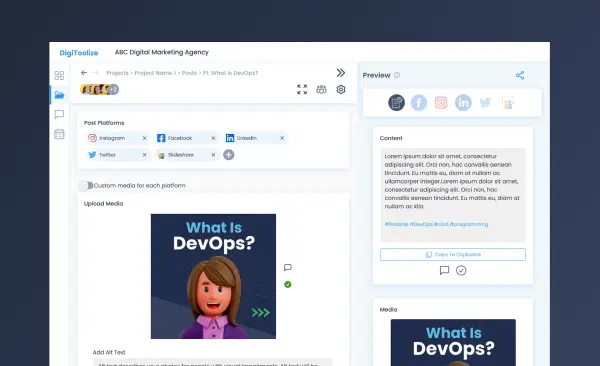Remove the Facebook platform chip
Screen dimensions: 600x366
pyautogui.click(x=214, y=138)
